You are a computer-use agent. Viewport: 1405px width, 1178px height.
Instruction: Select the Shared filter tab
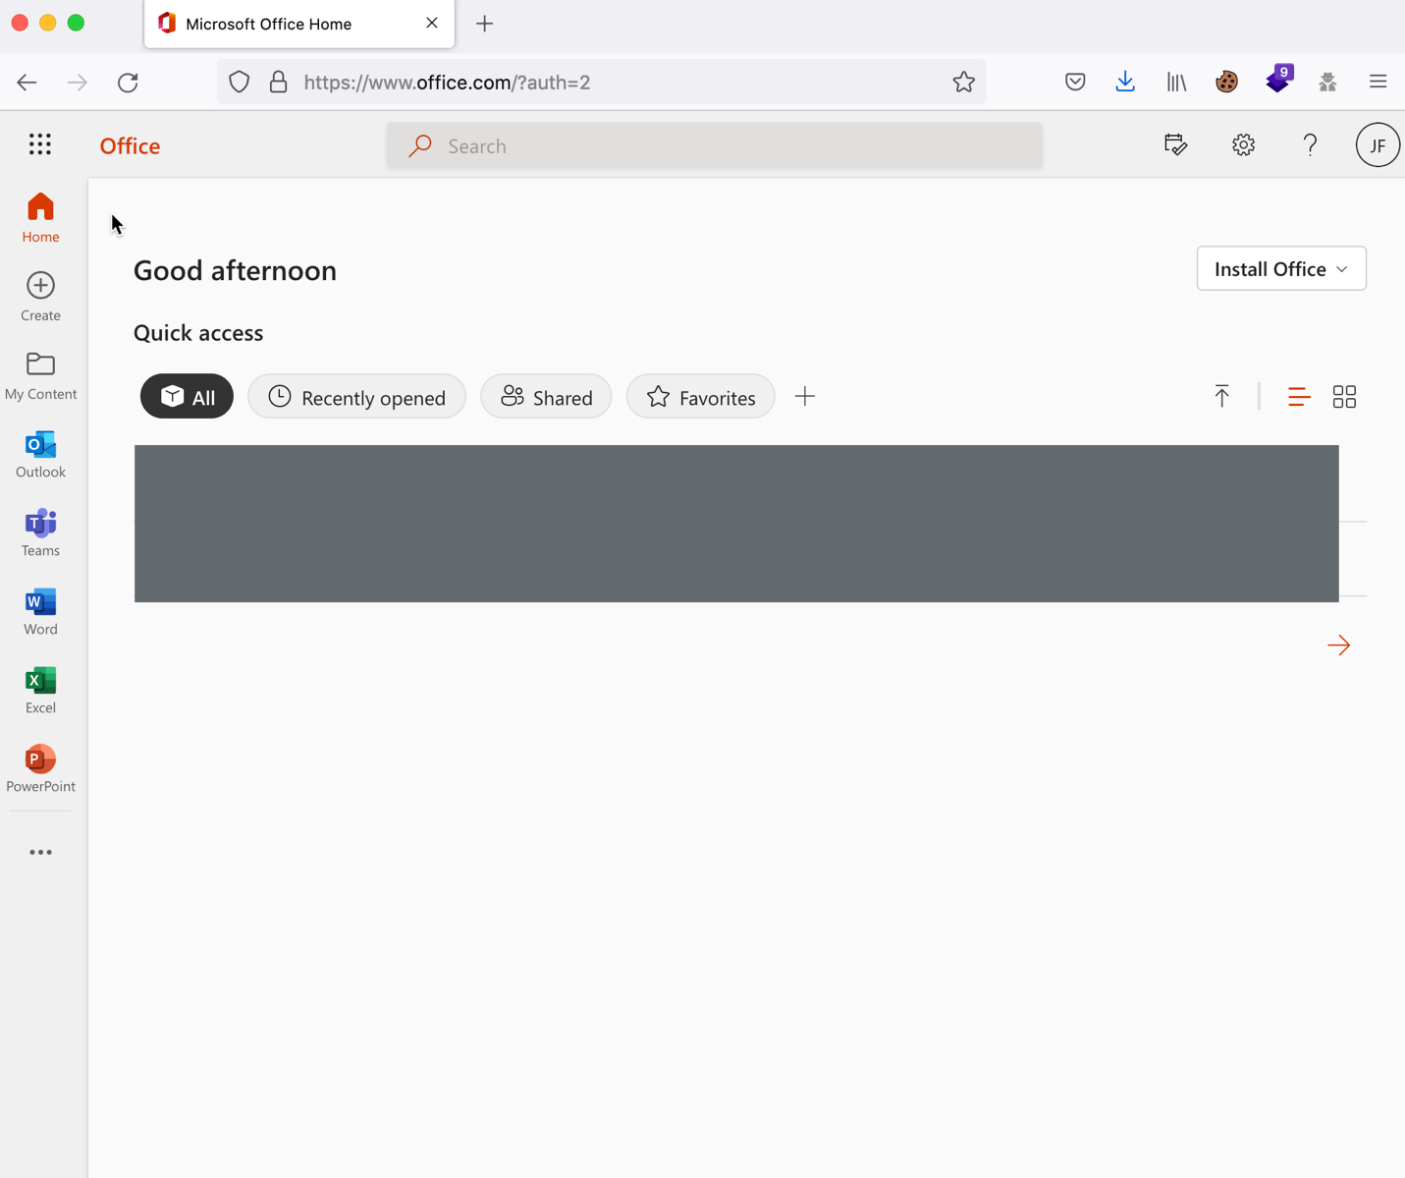pyautogui.click(x=546, y=397)
